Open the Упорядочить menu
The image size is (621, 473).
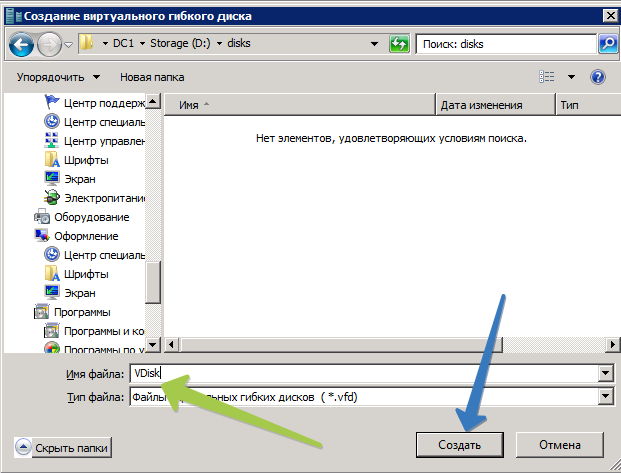pyautogui.click(x=58, y=77)
